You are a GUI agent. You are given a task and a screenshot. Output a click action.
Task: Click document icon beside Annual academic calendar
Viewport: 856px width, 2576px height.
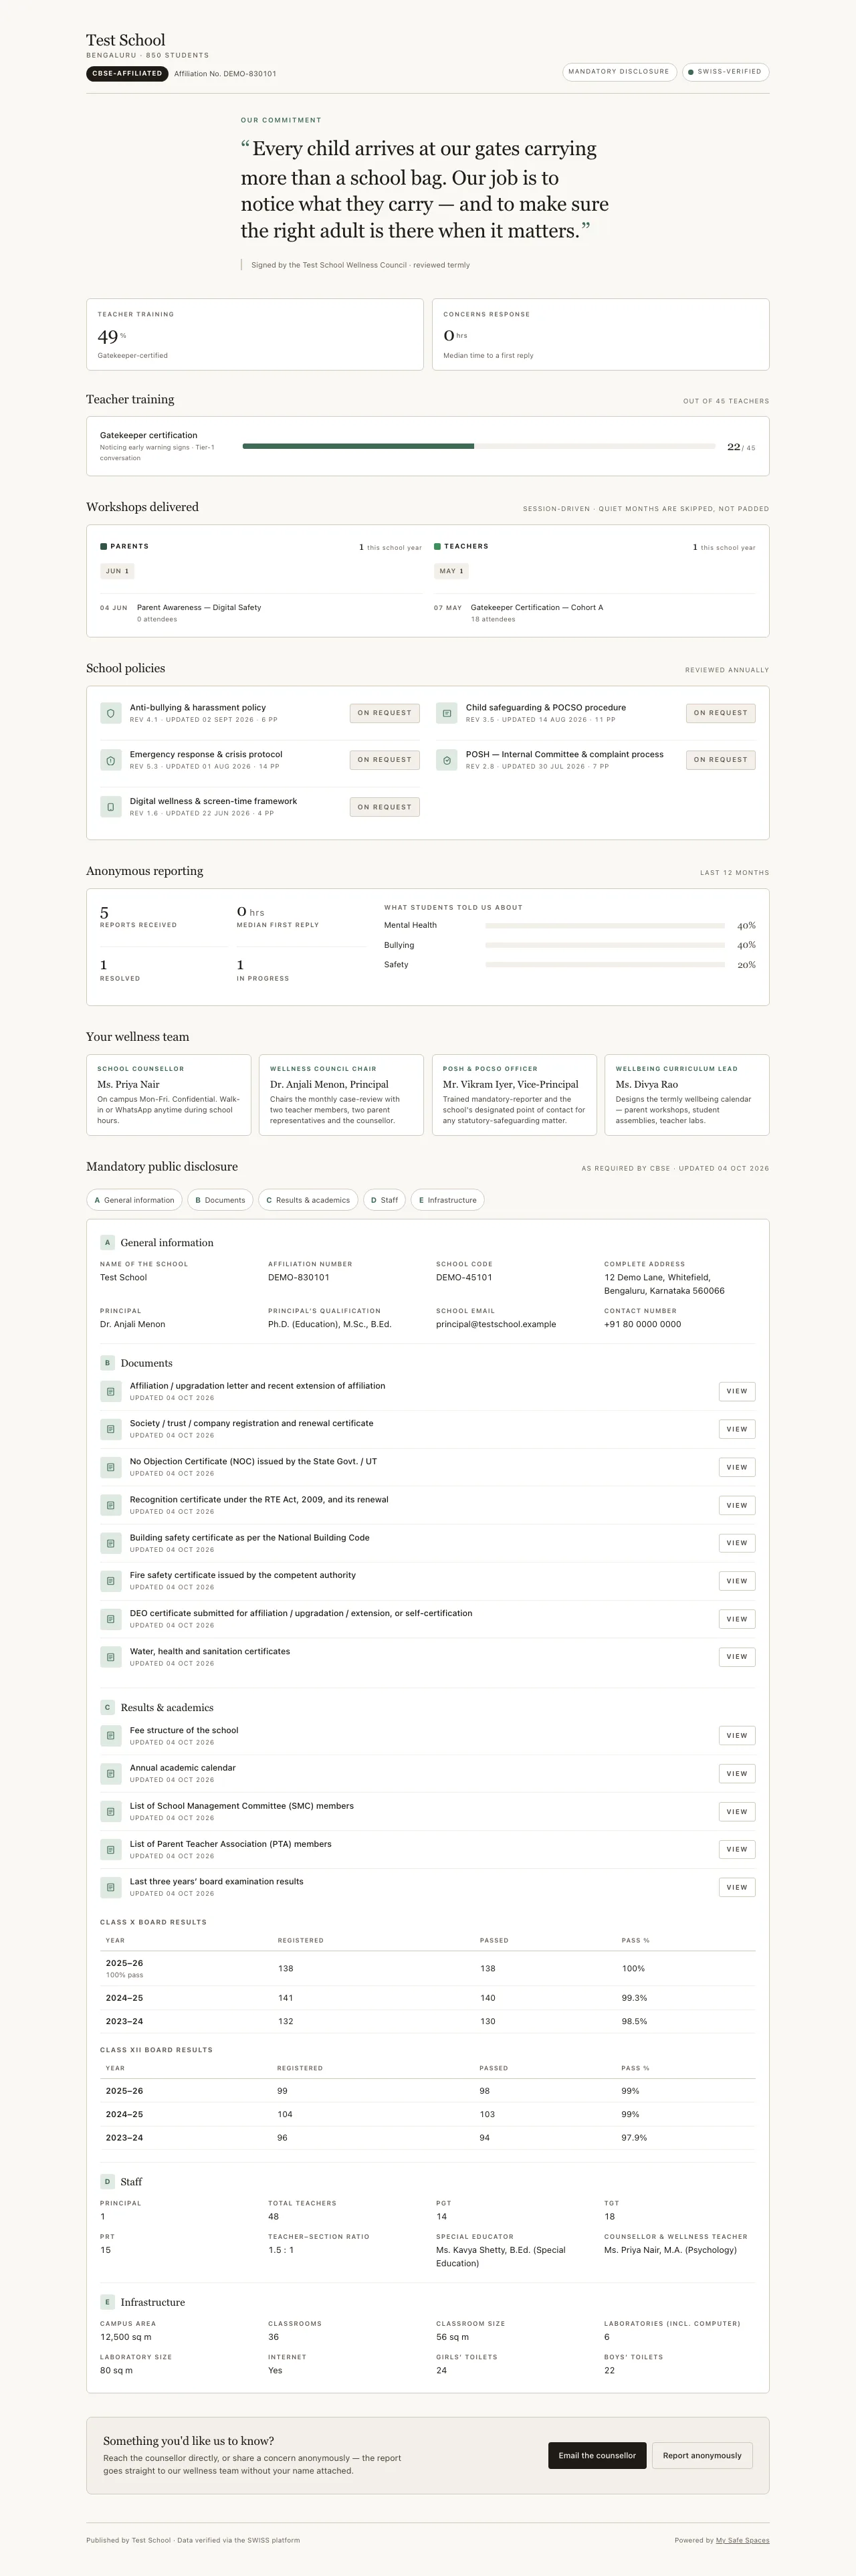coord(110,1774)
